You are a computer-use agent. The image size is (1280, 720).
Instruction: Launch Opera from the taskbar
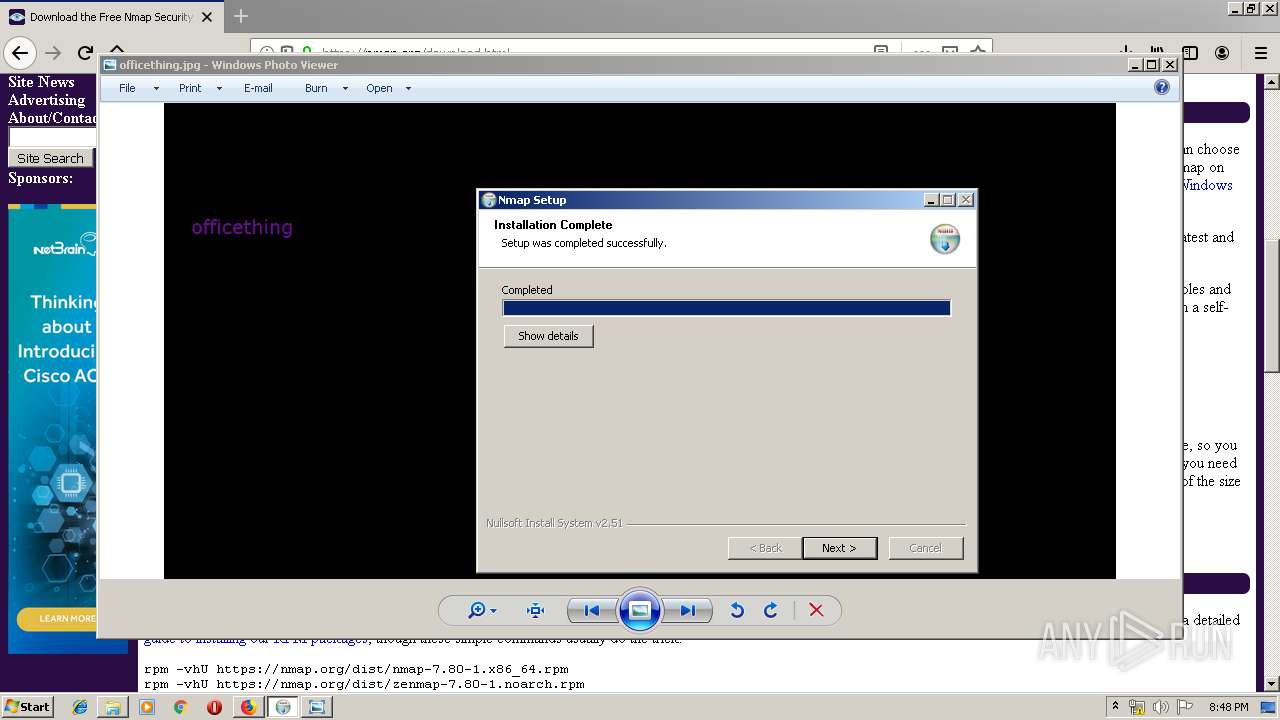coord(214,707)
